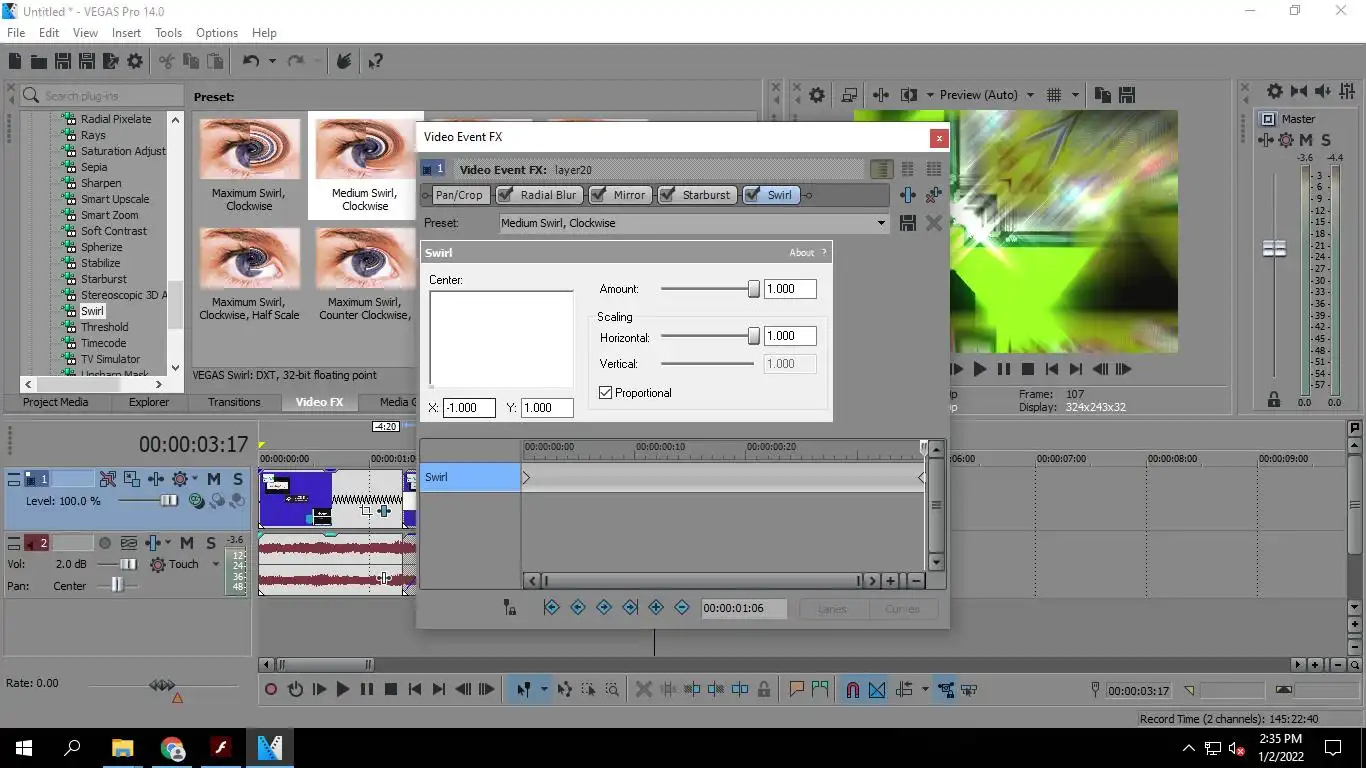Solo video track 1
The height and width of the screenshot is (768, 1366).
pos(238,479)
